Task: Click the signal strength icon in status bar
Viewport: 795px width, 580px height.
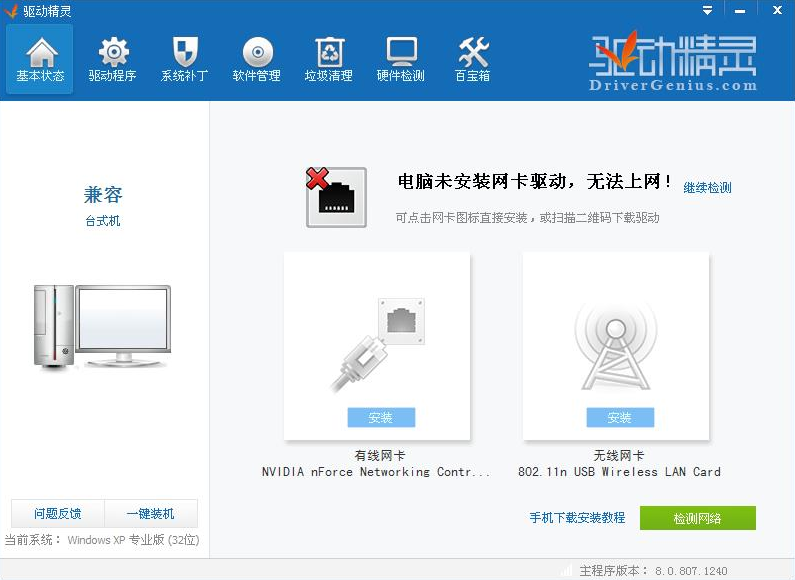Action: tap(567, 571)
